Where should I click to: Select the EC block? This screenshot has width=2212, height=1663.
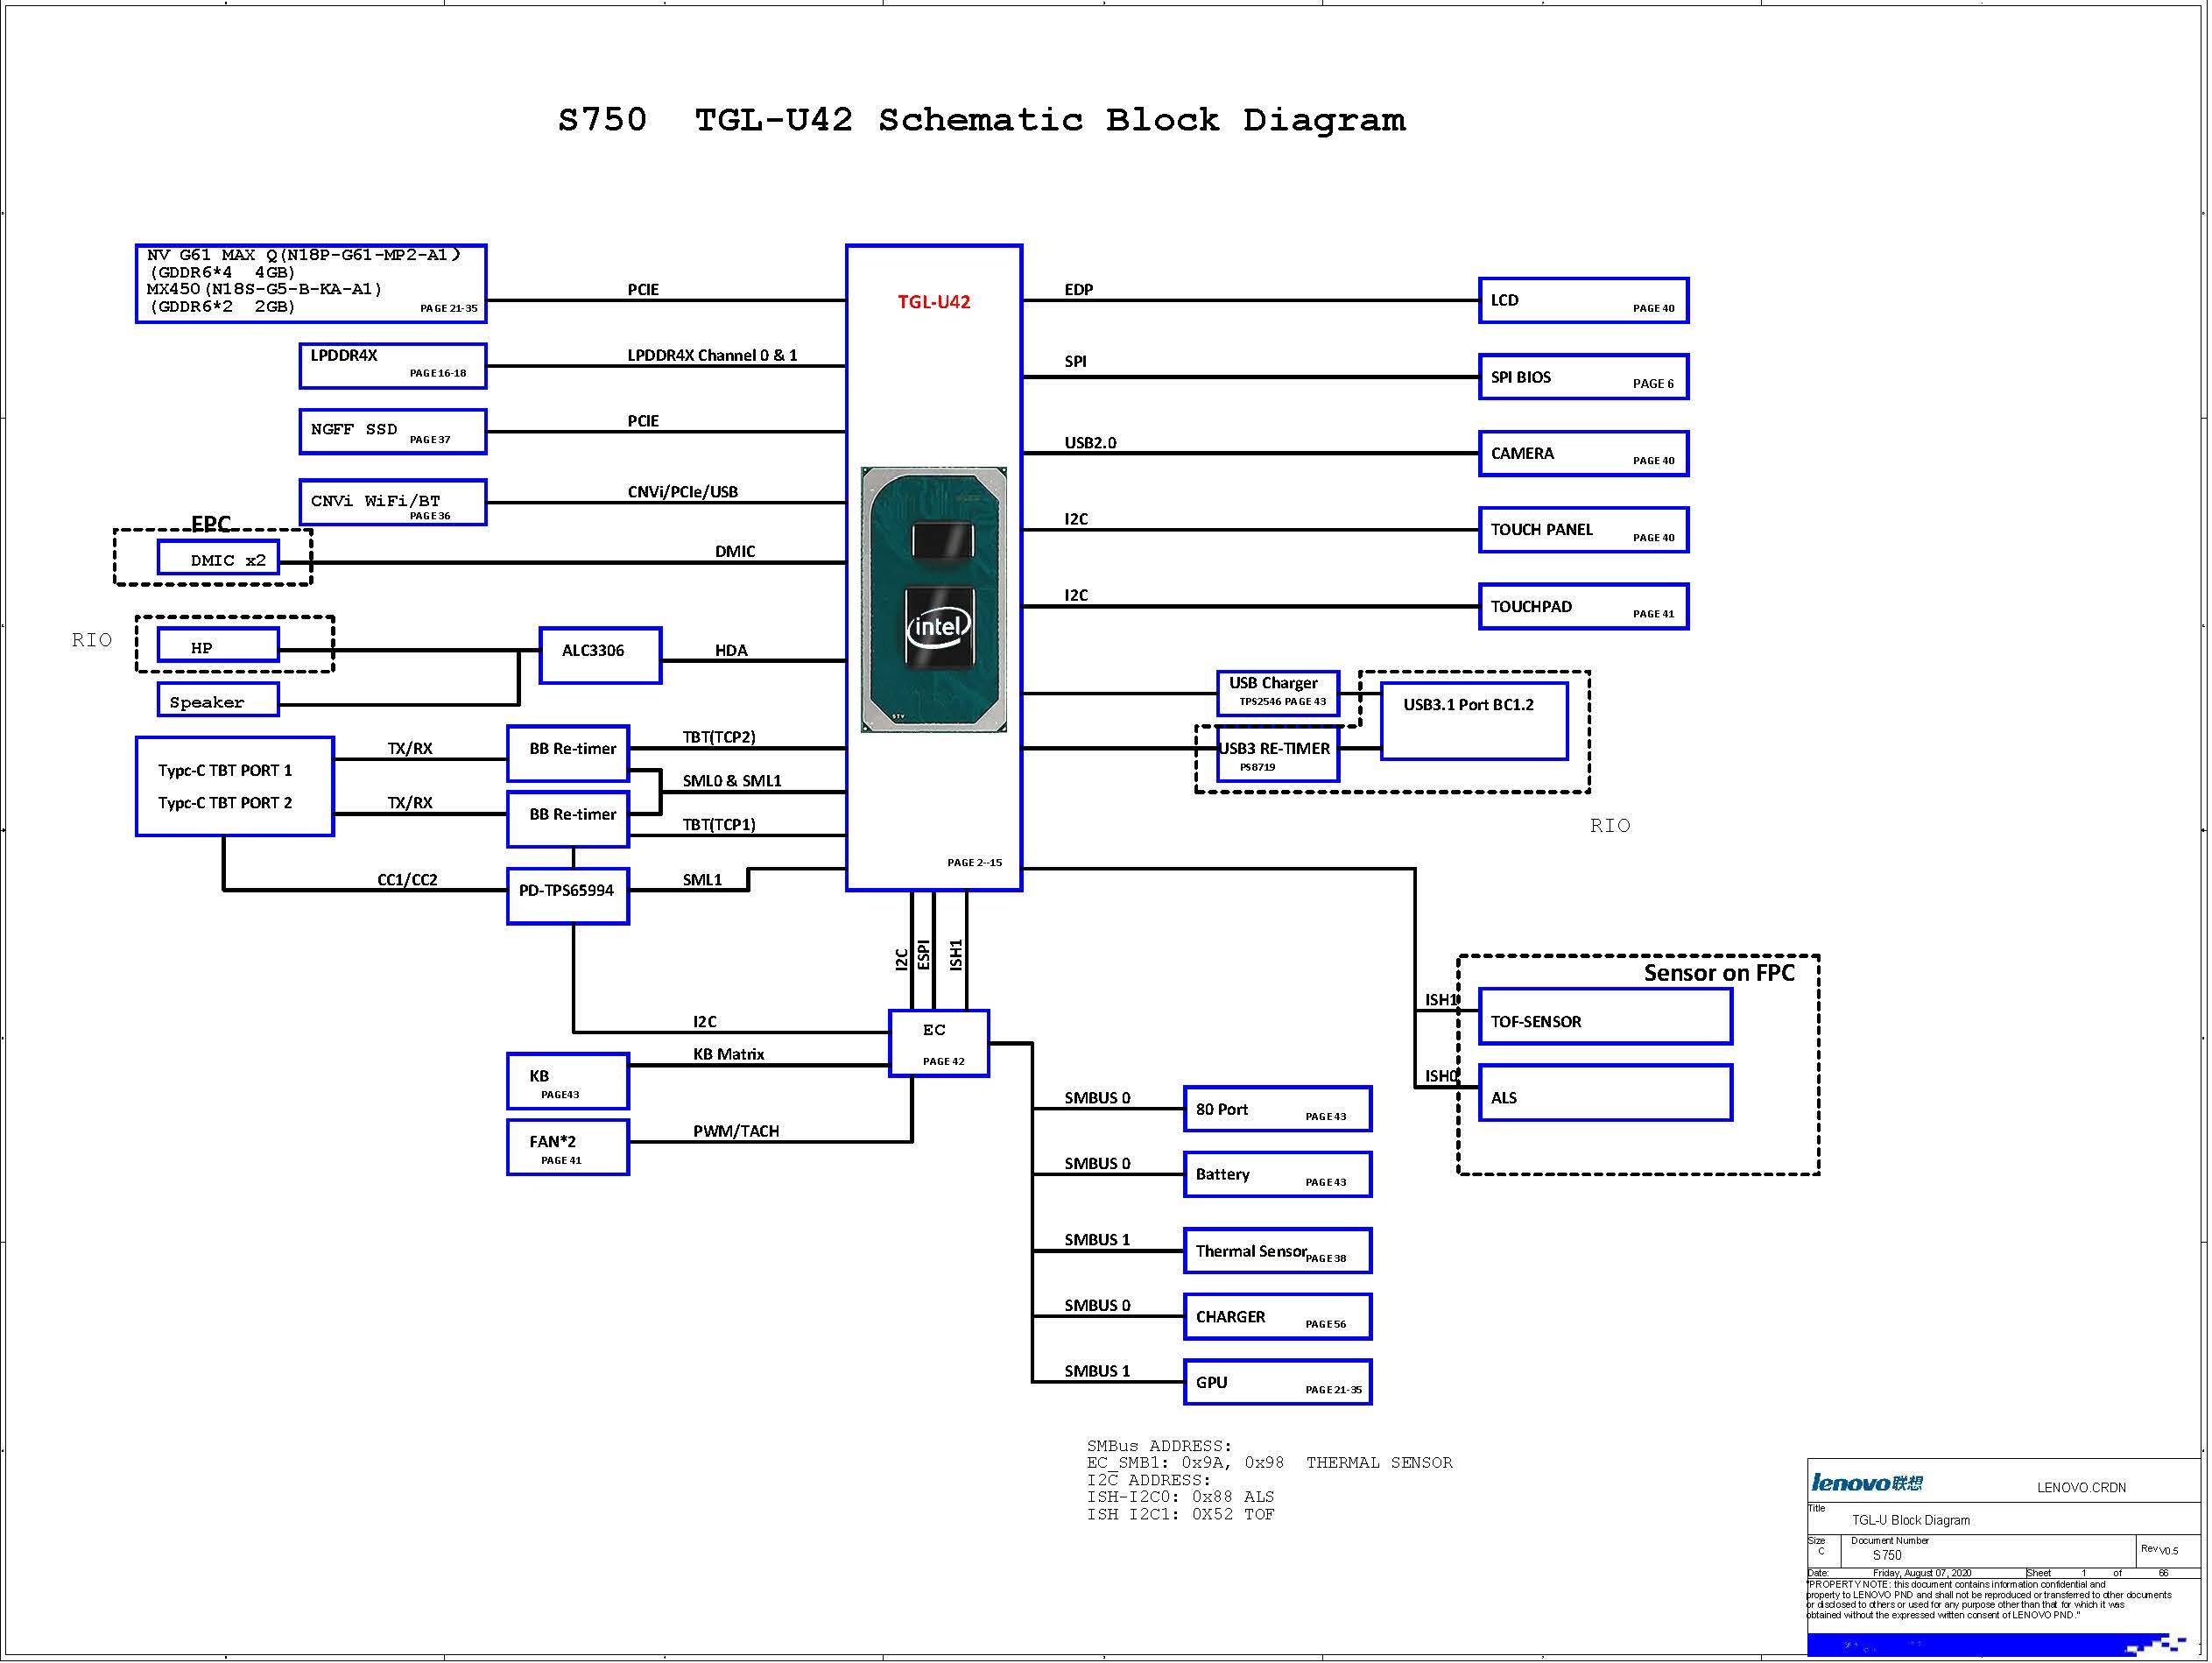(939, 1044)
